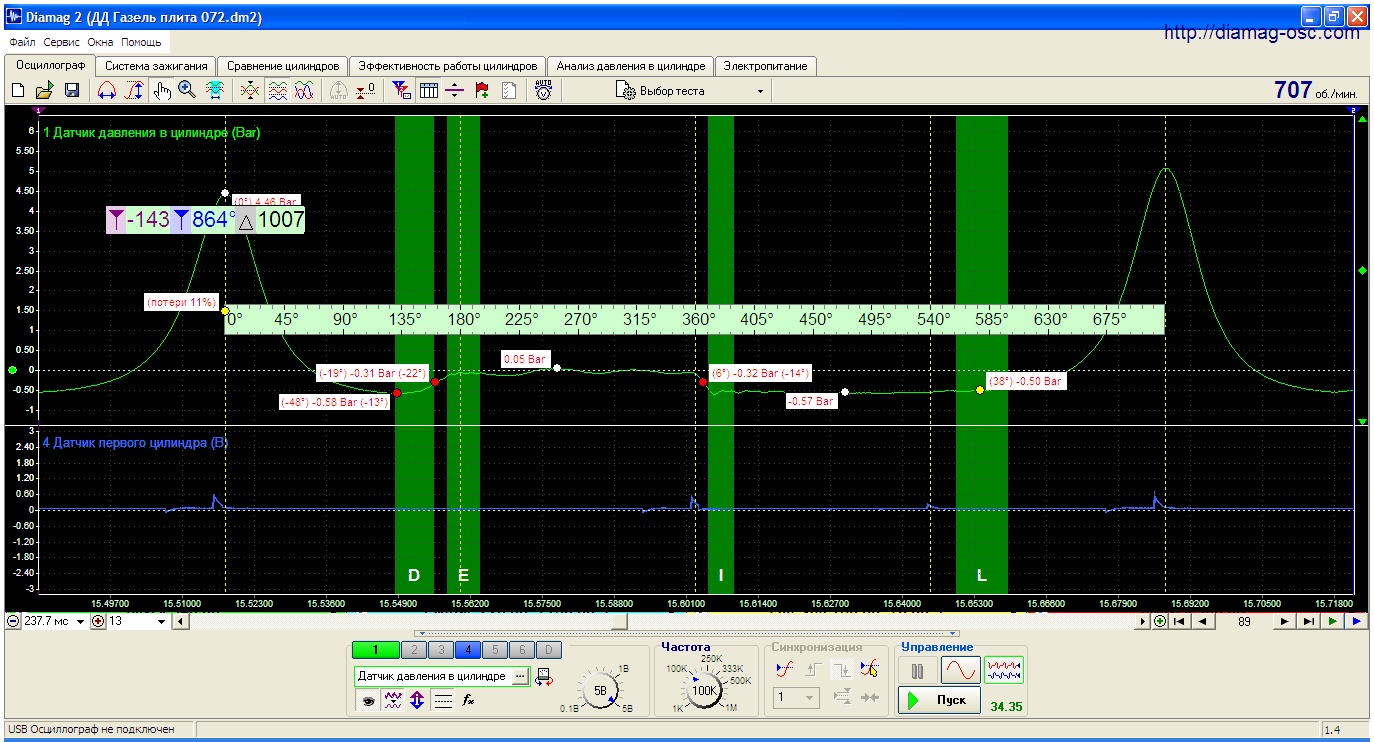Toggle channel 5 button
The image size is (1374, 742).
tap(496, 650)
